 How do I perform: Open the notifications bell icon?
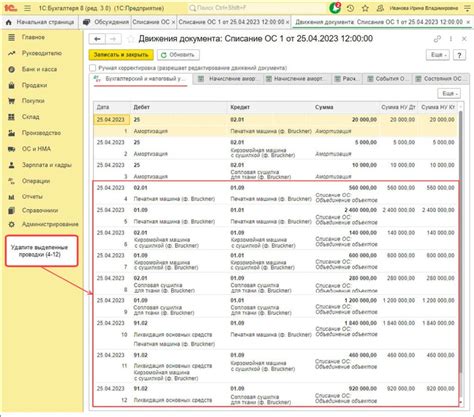[x=335, y=8]
